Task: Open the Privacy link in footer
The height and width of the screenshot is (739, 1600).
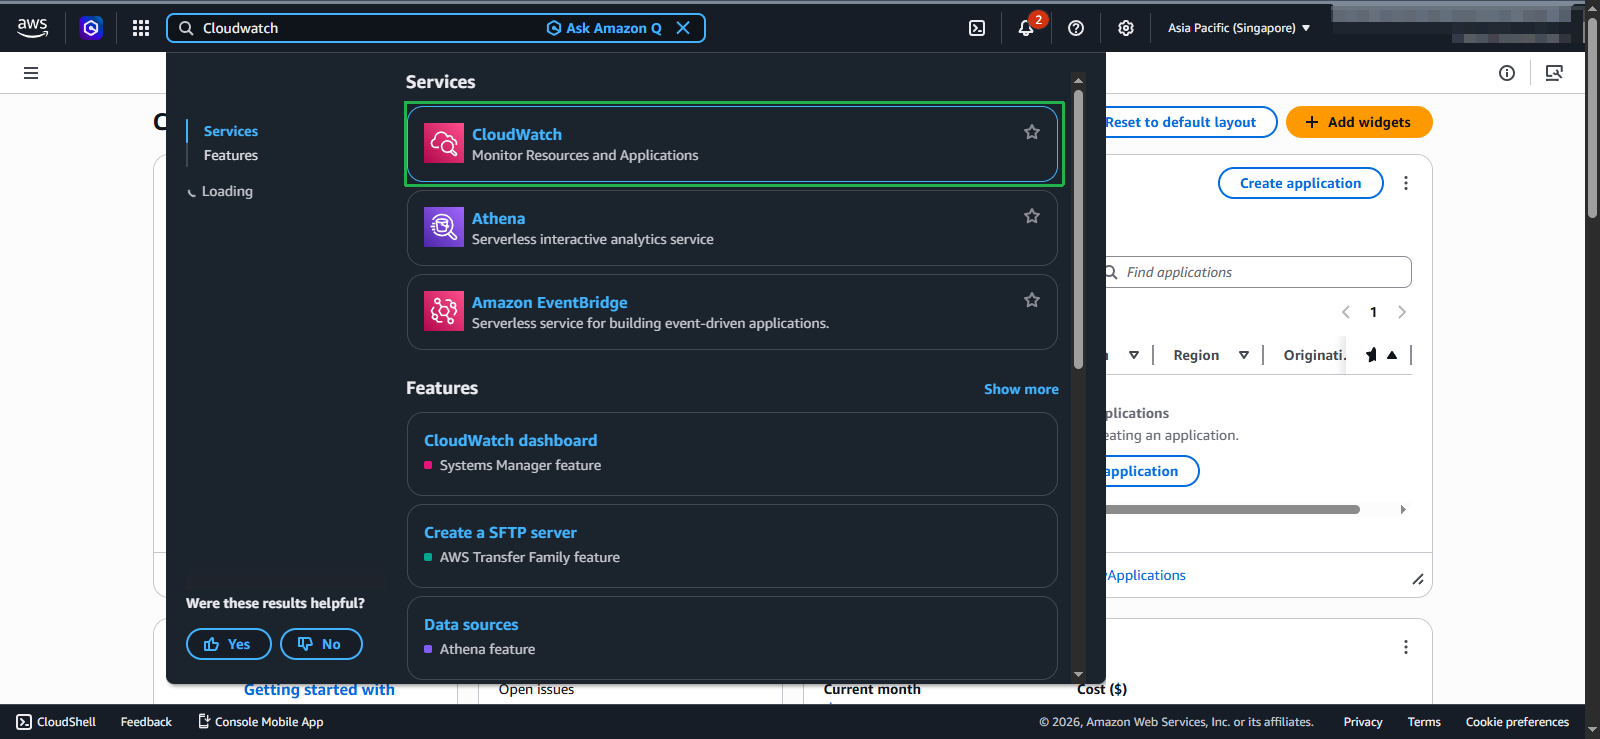Action: (1363, 722)
